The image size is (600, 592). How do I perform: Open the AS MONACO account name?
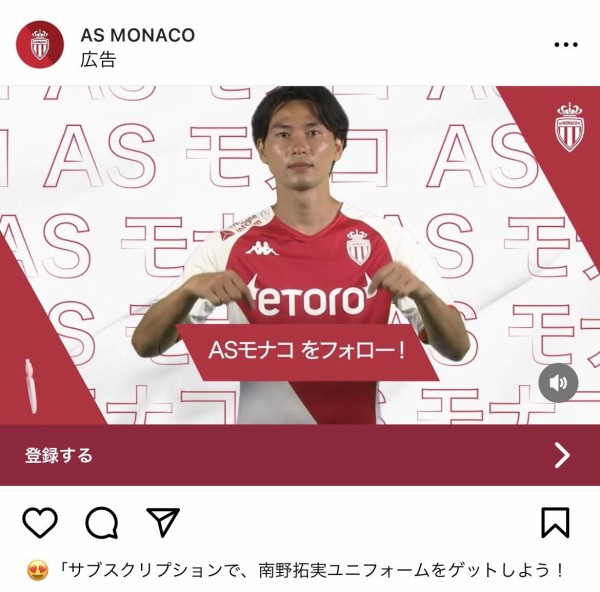[138, 35]
